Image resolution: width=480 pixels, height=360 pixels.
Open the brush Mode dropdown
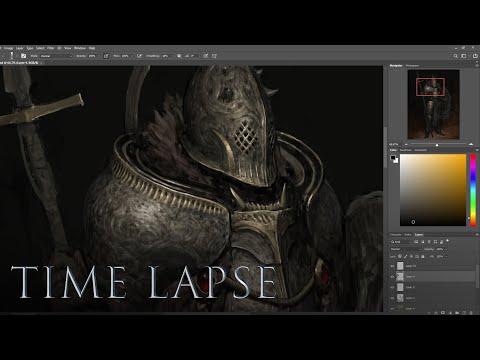point(56,56)
